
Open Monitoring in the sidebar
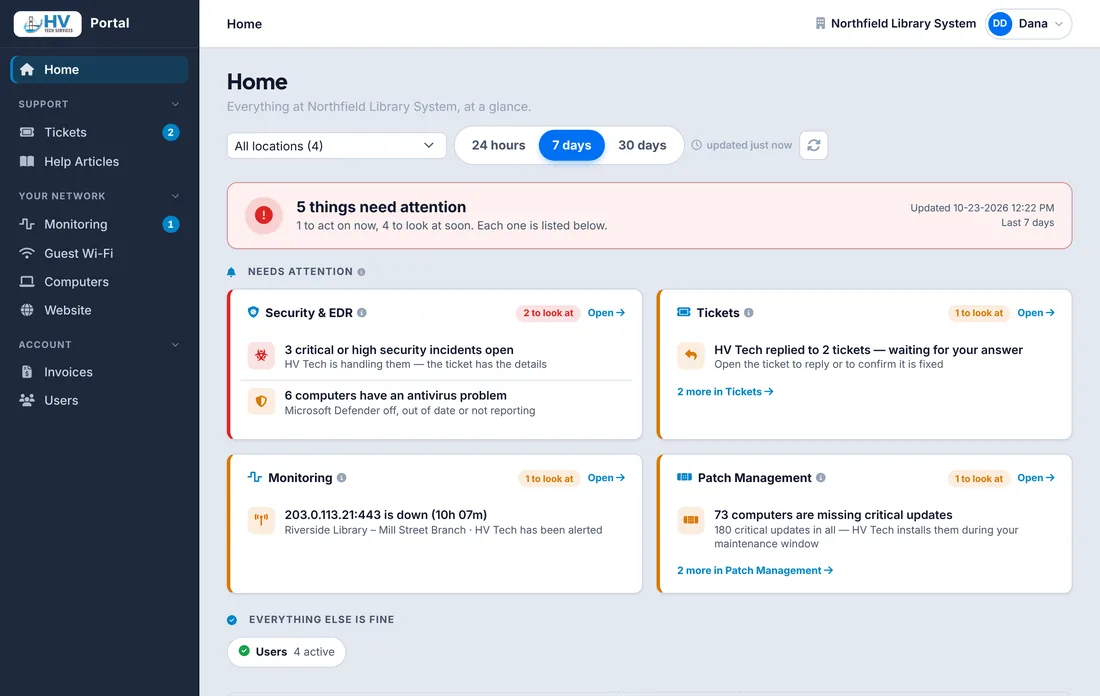coord(100,224)
